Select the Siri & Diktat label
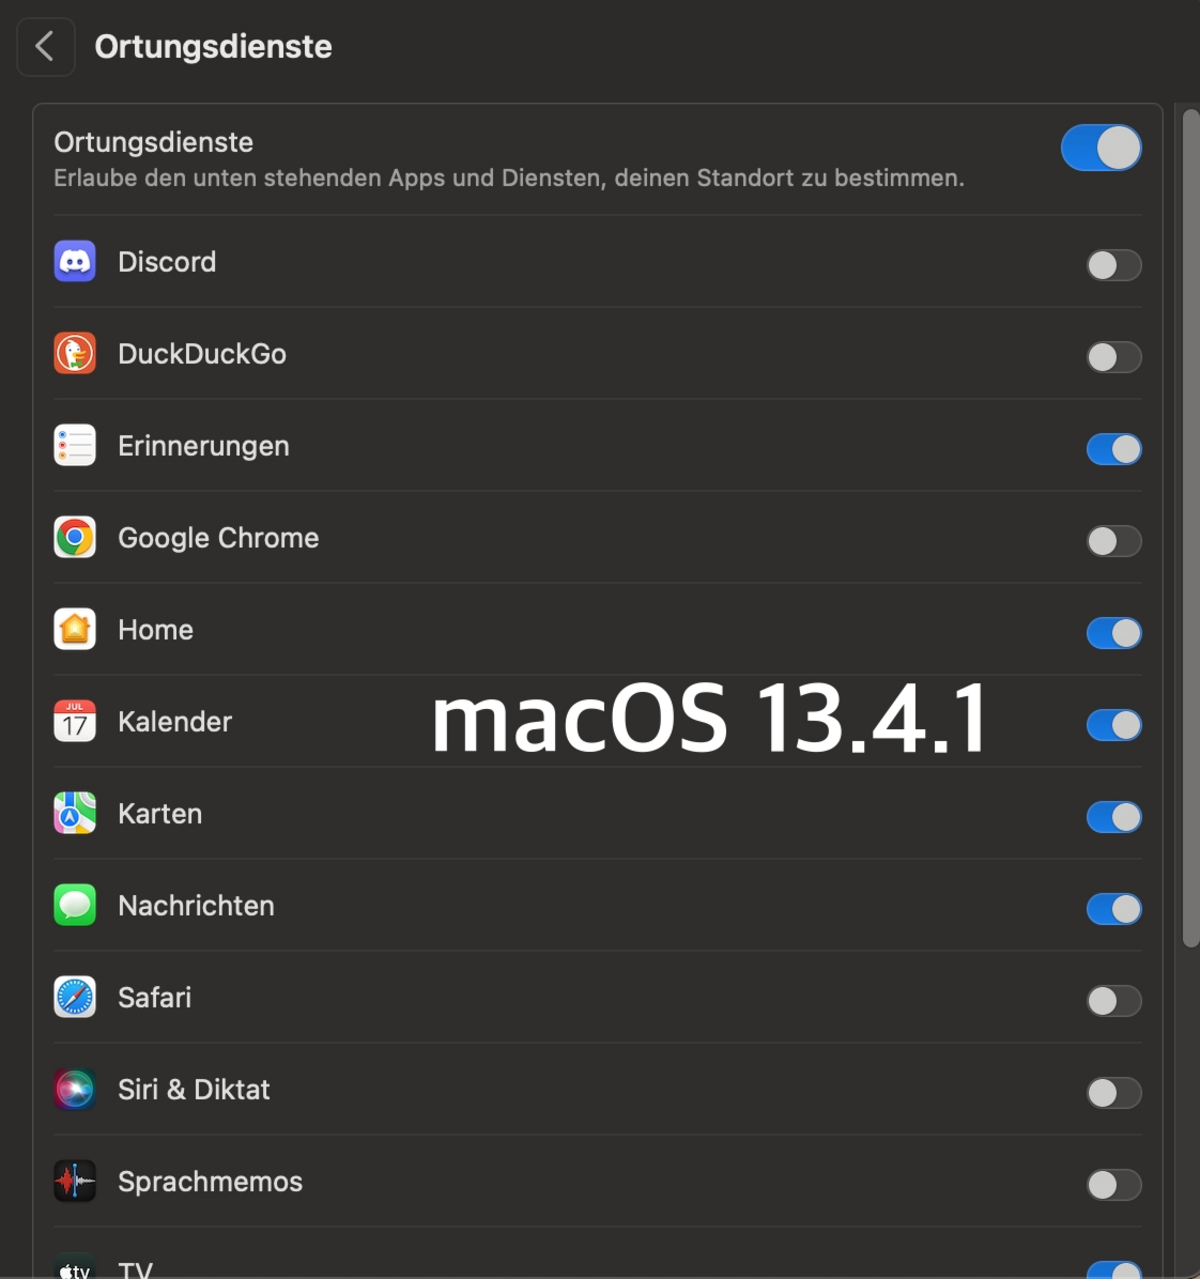 click(x=194, y=1090)
